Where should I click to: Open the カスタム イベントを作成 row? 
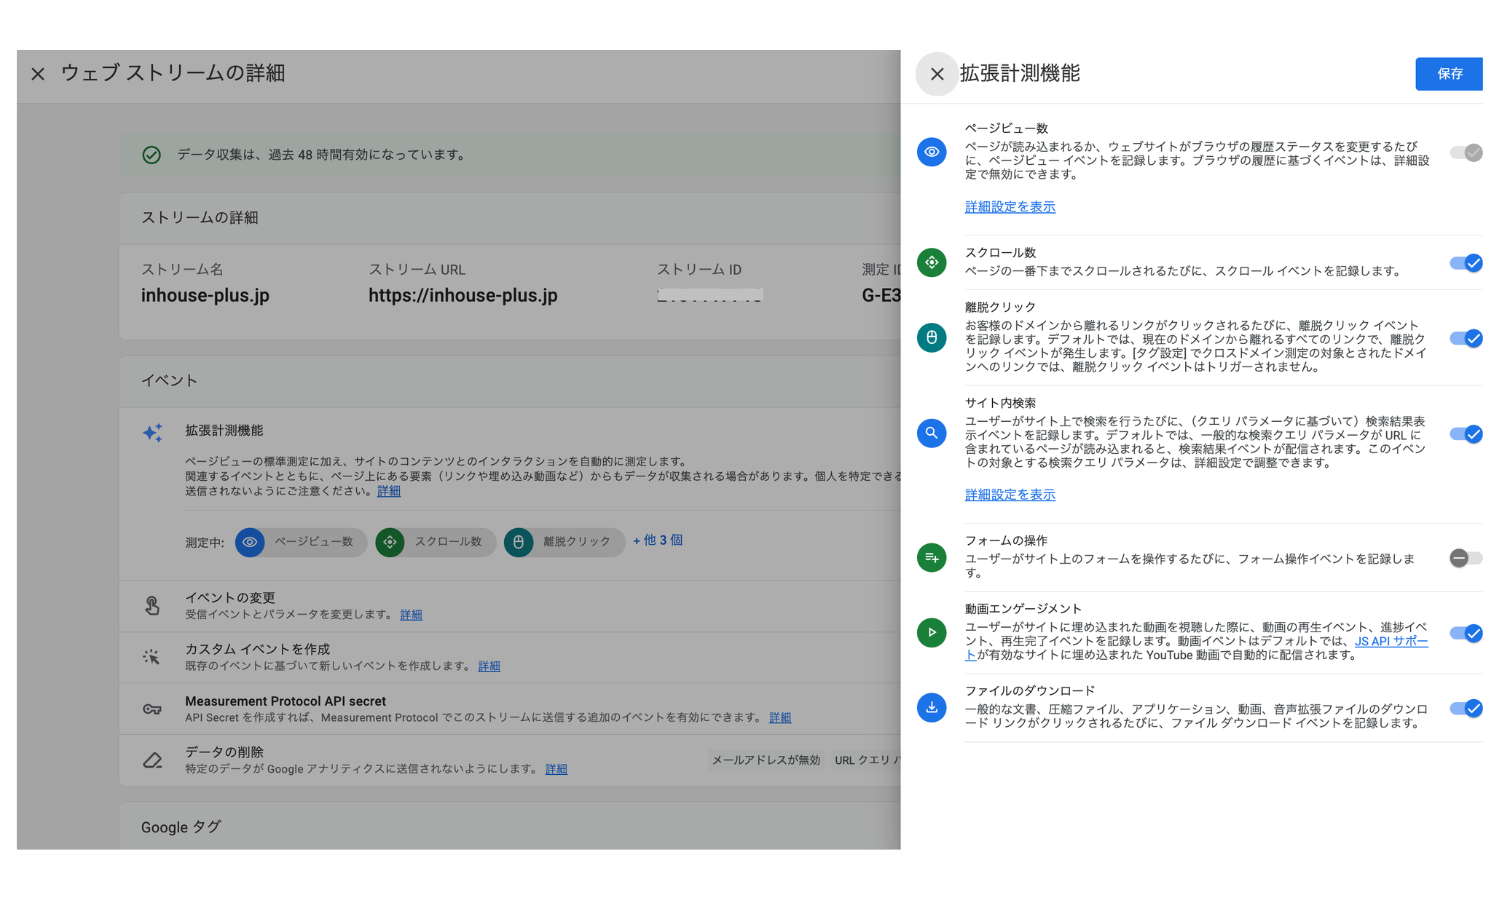[510, 657]
